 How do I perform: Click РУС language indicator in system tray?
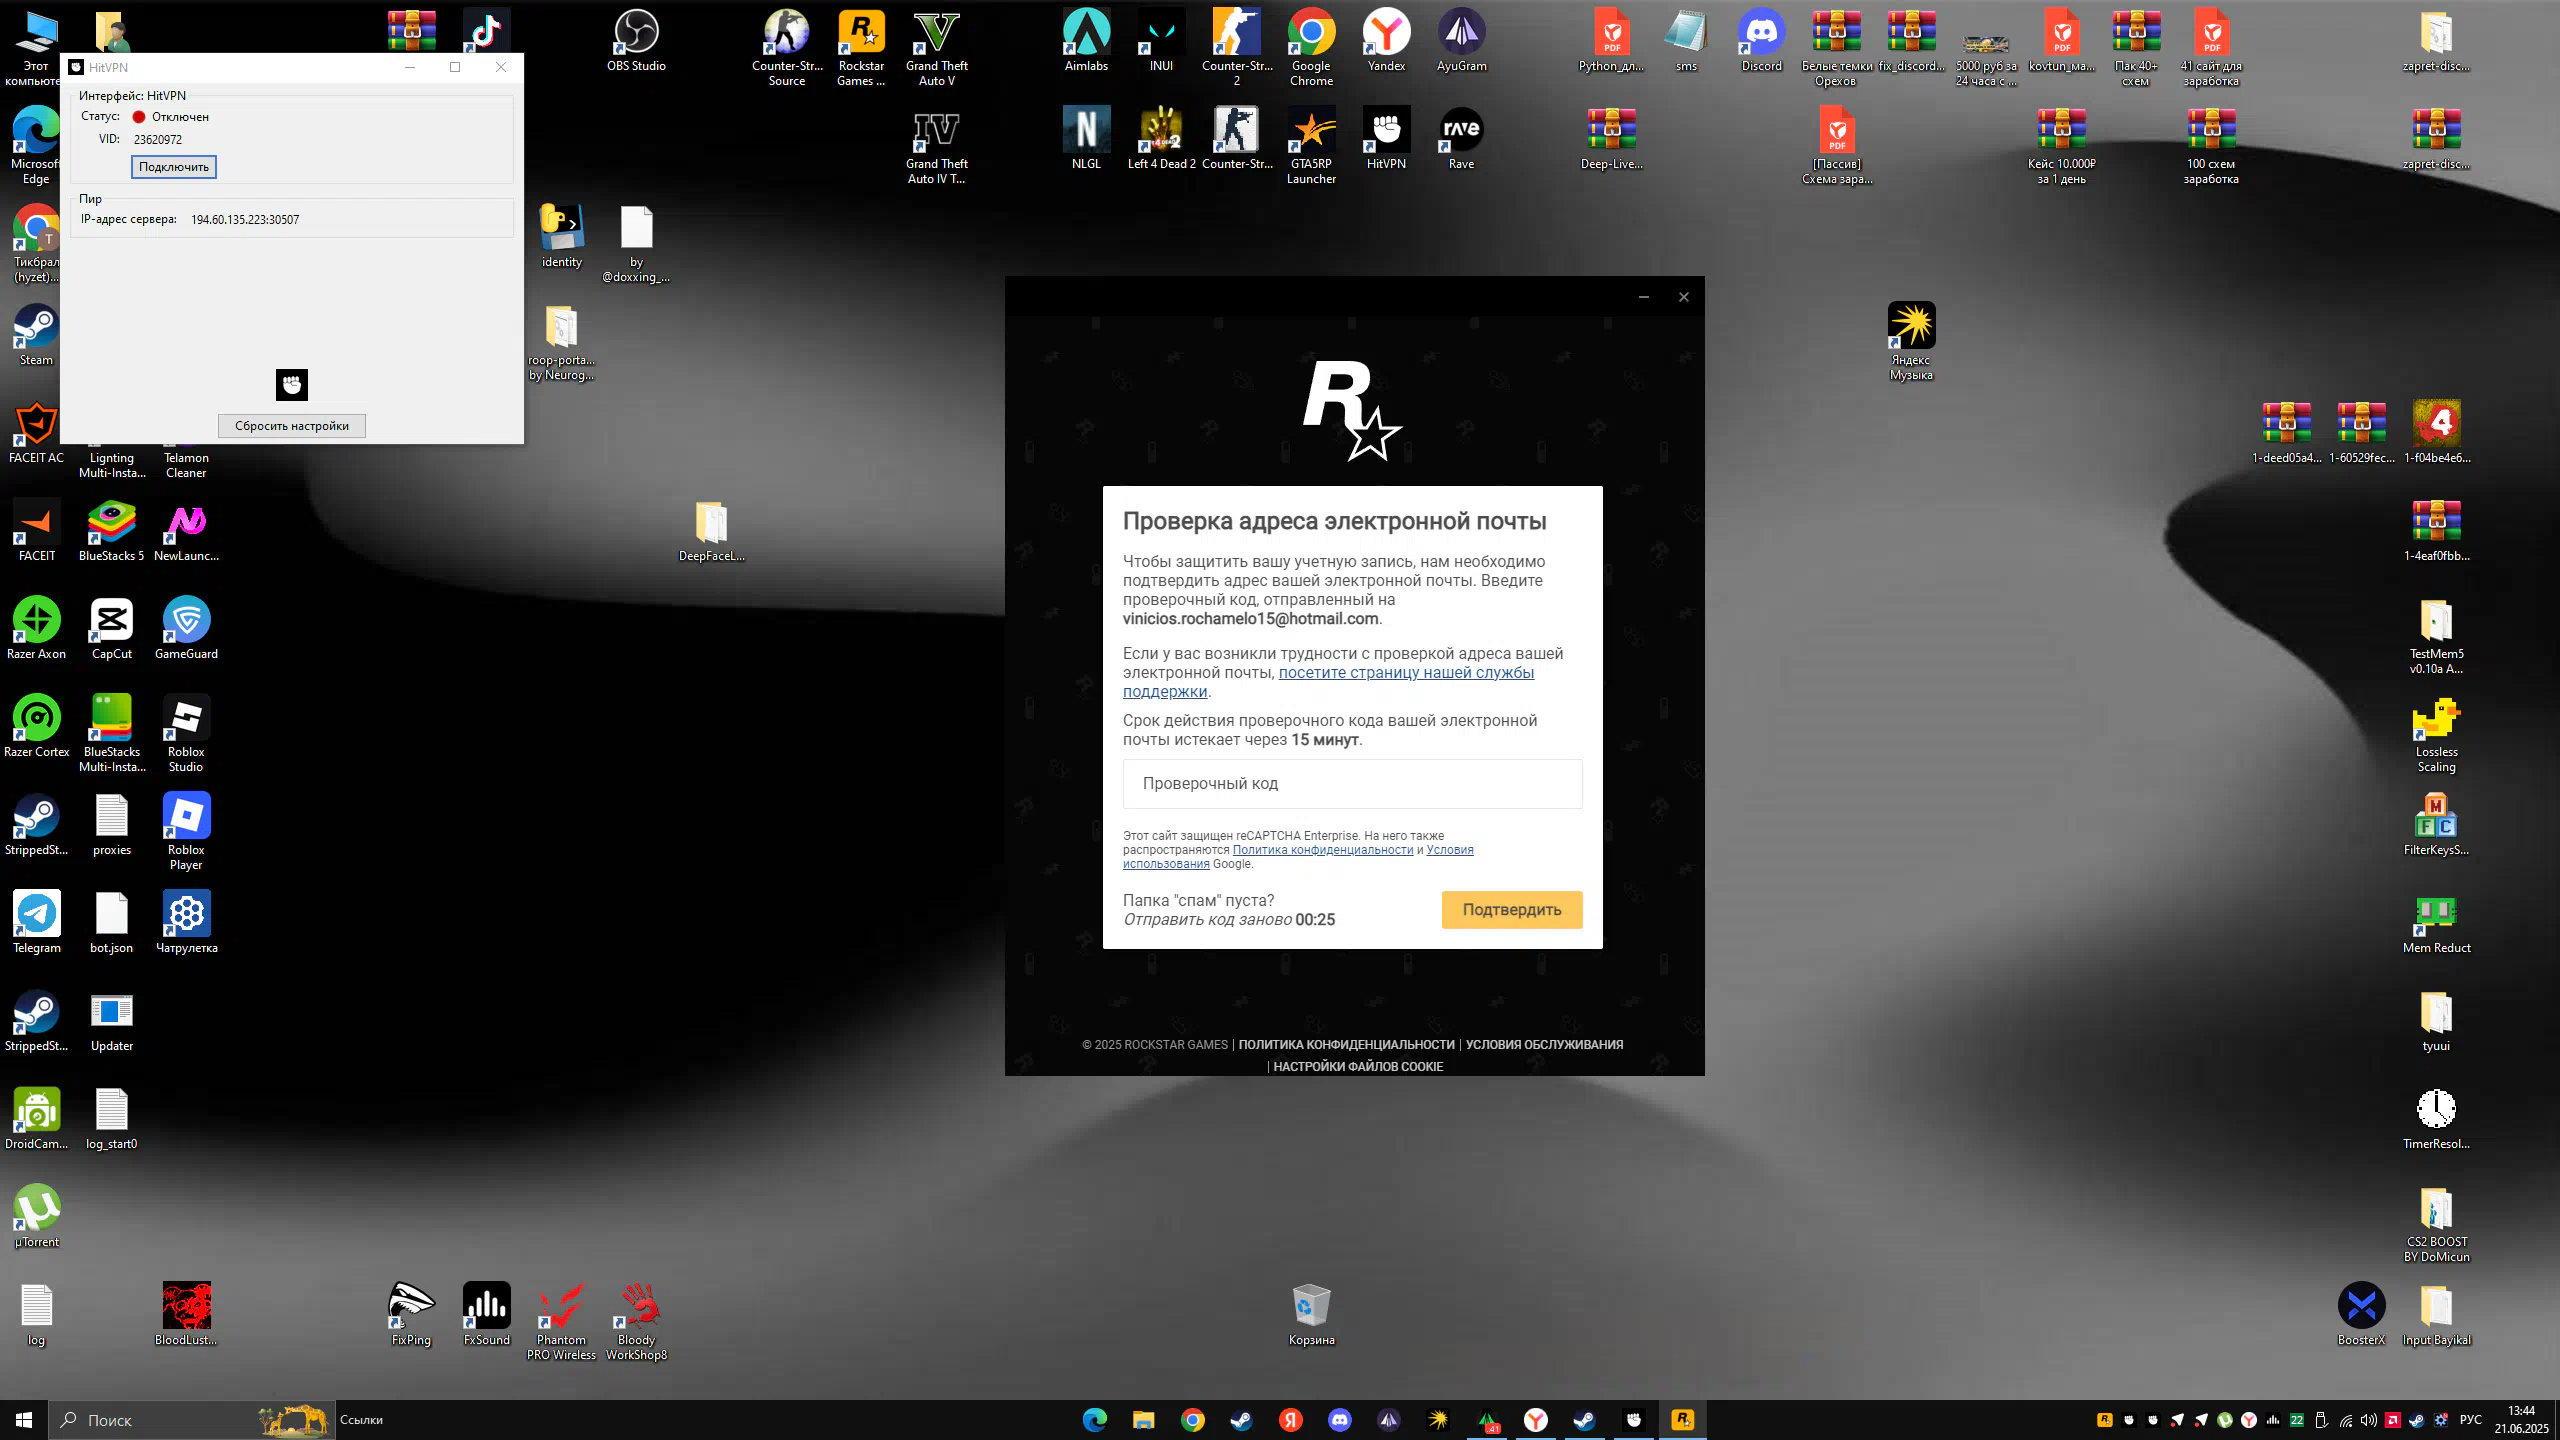coord(2470,1420)
